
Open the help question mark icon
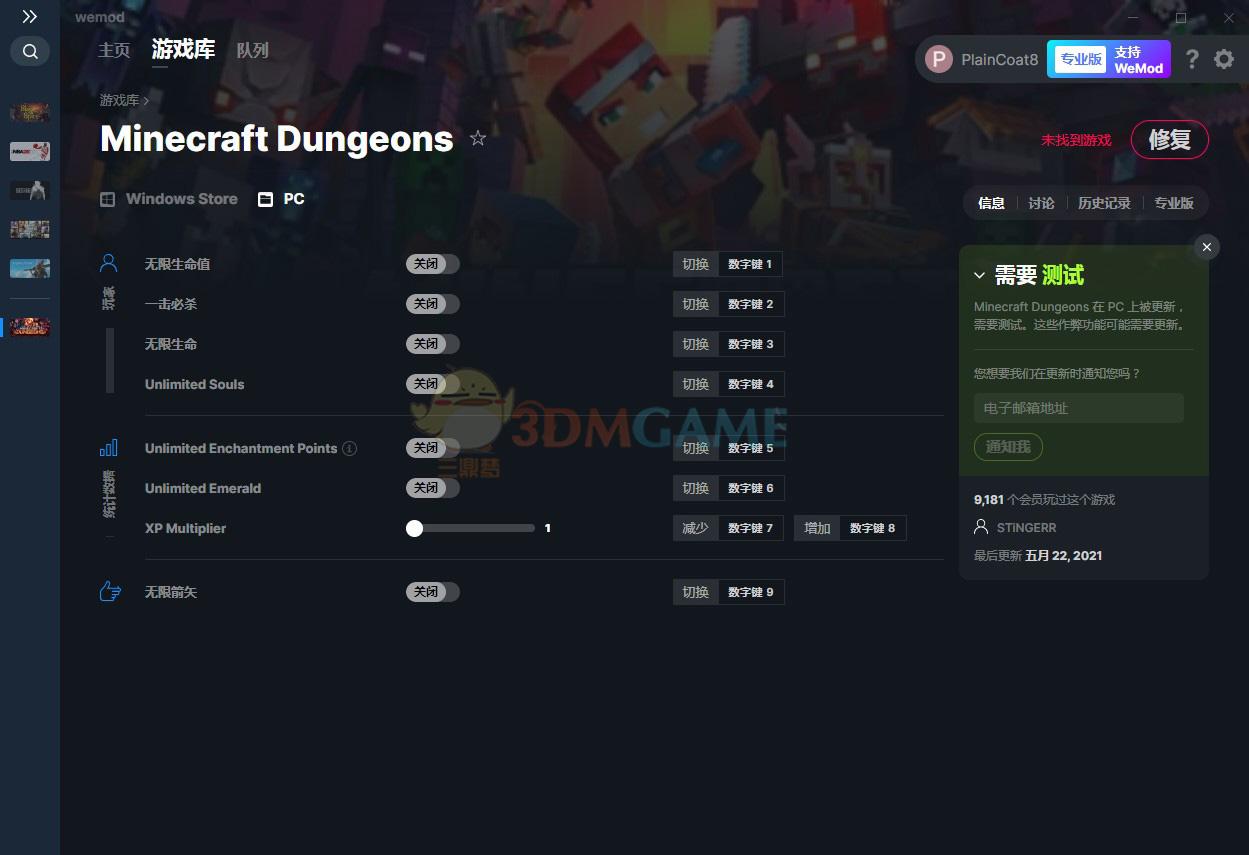[x=1191, y=60]
